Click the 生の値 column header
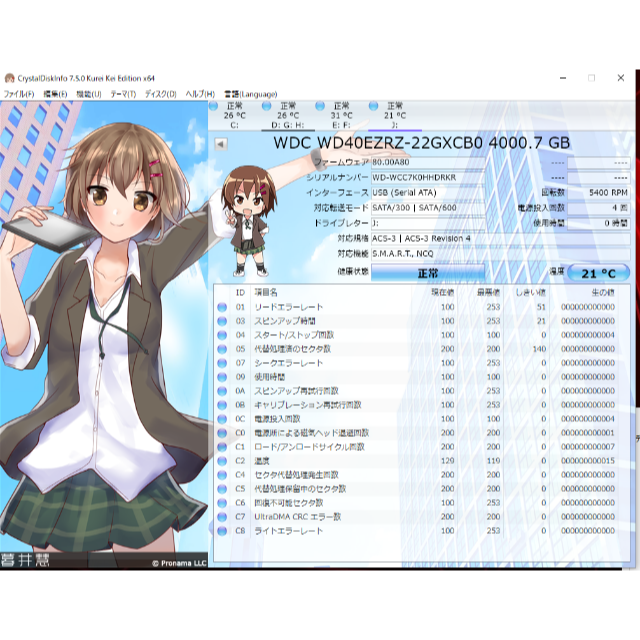Screen dimensions: 640x640 point(603,292)
